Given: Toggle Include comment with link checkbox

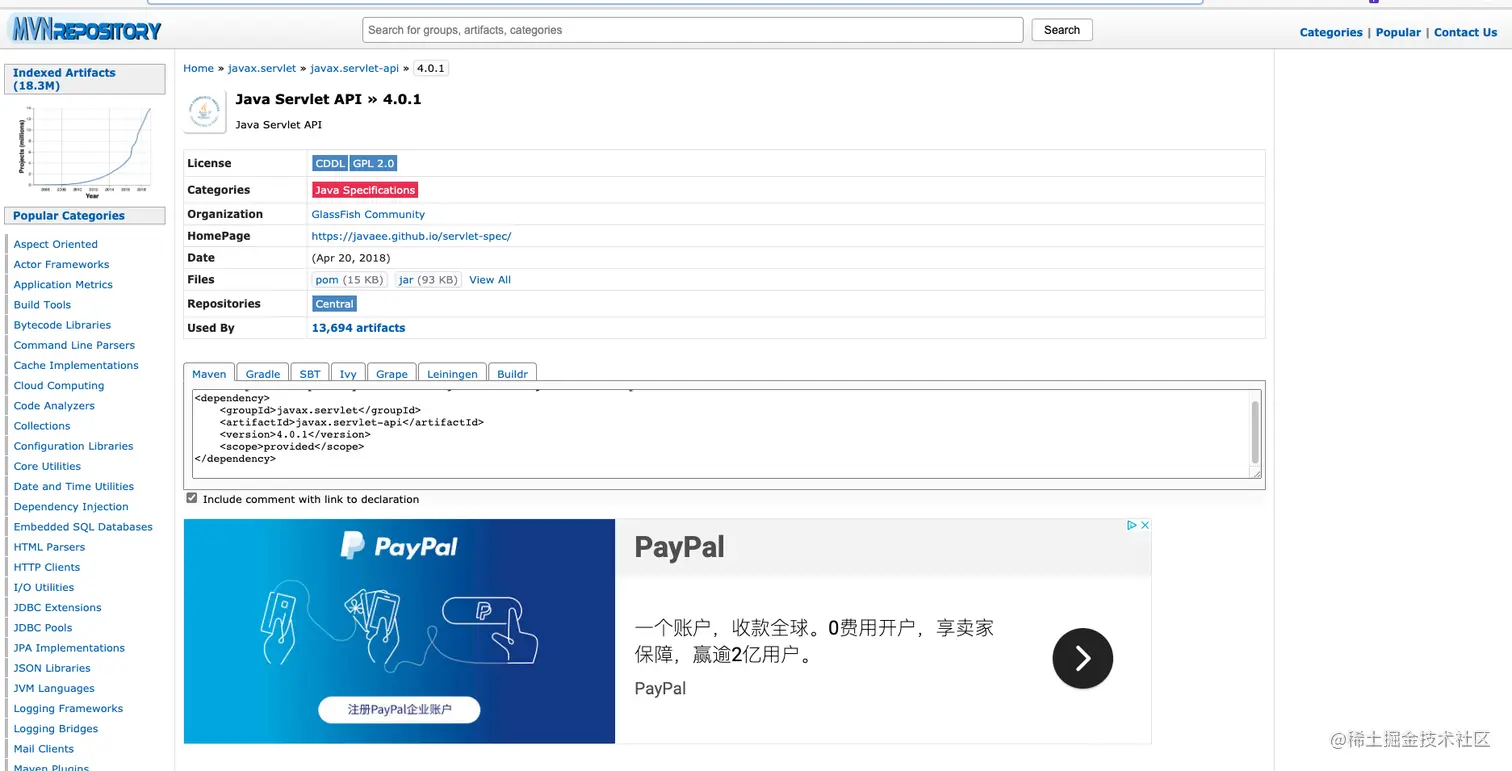Looking at the screenshot, I should 192,498.
